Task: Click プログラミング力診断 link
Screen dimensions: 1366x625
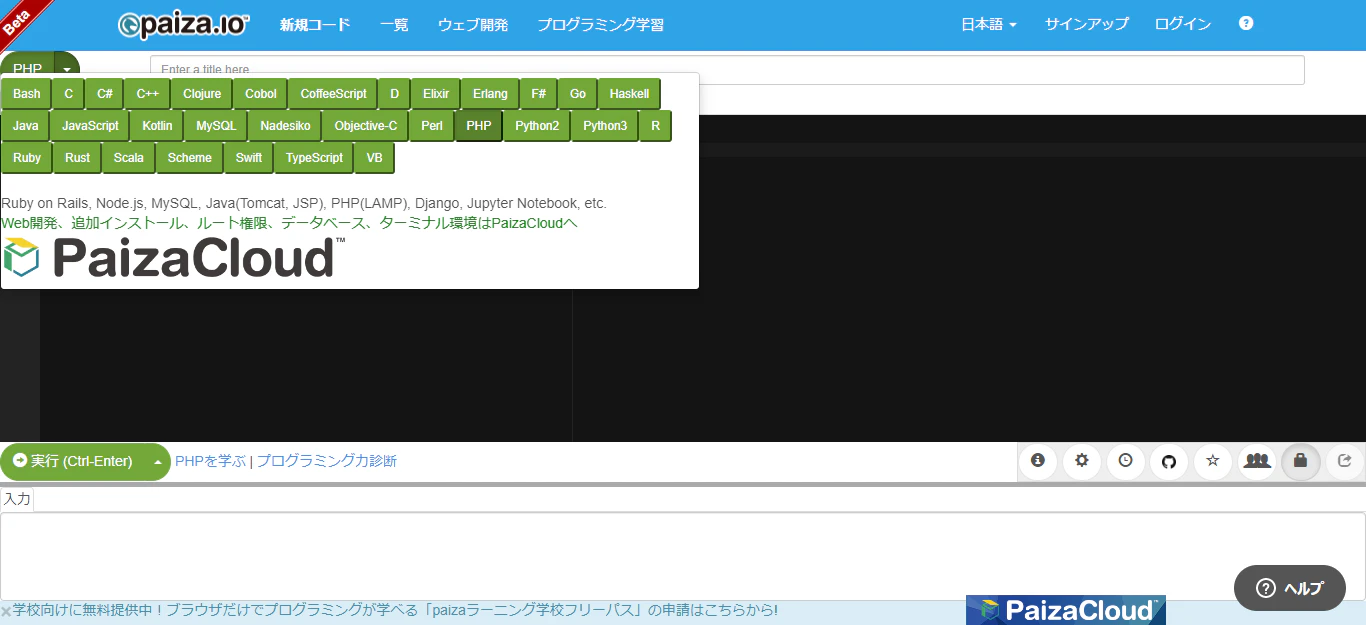Action: (x=326, y=461)
